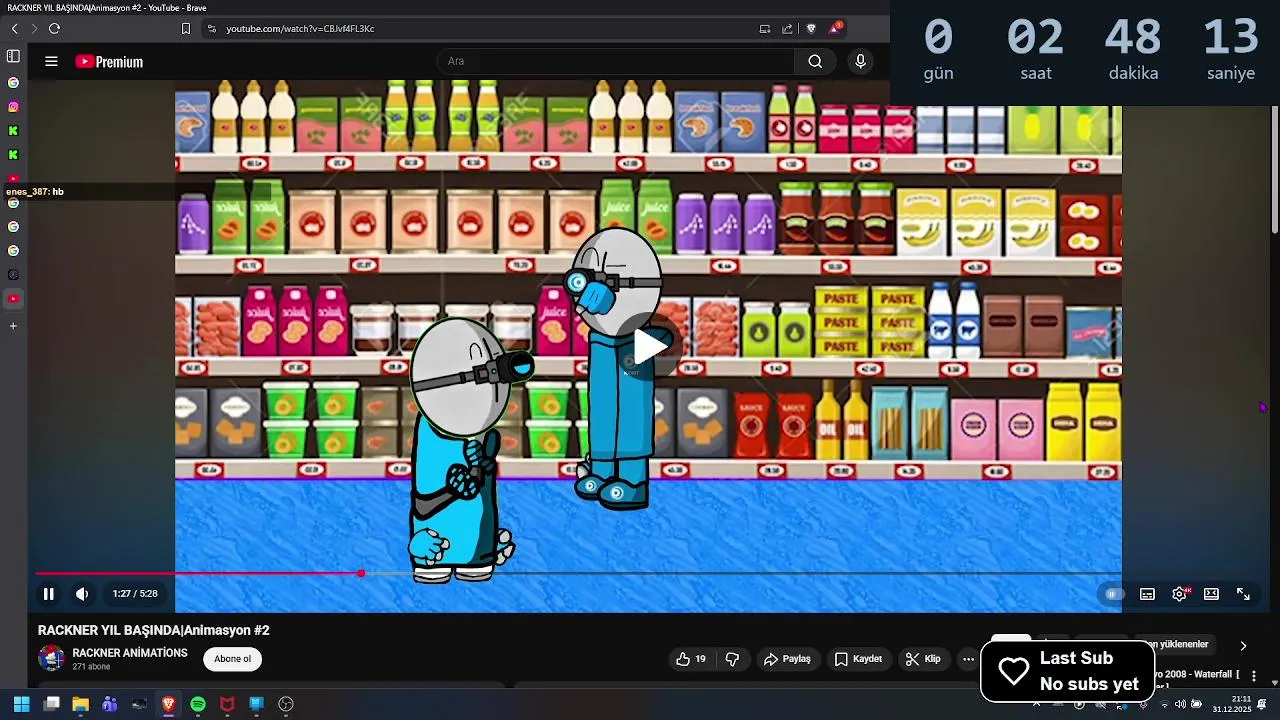Toggle Brave vertical tabs sidebar panel
This screenshot has width=1280, height=720.
pos(13,56)
